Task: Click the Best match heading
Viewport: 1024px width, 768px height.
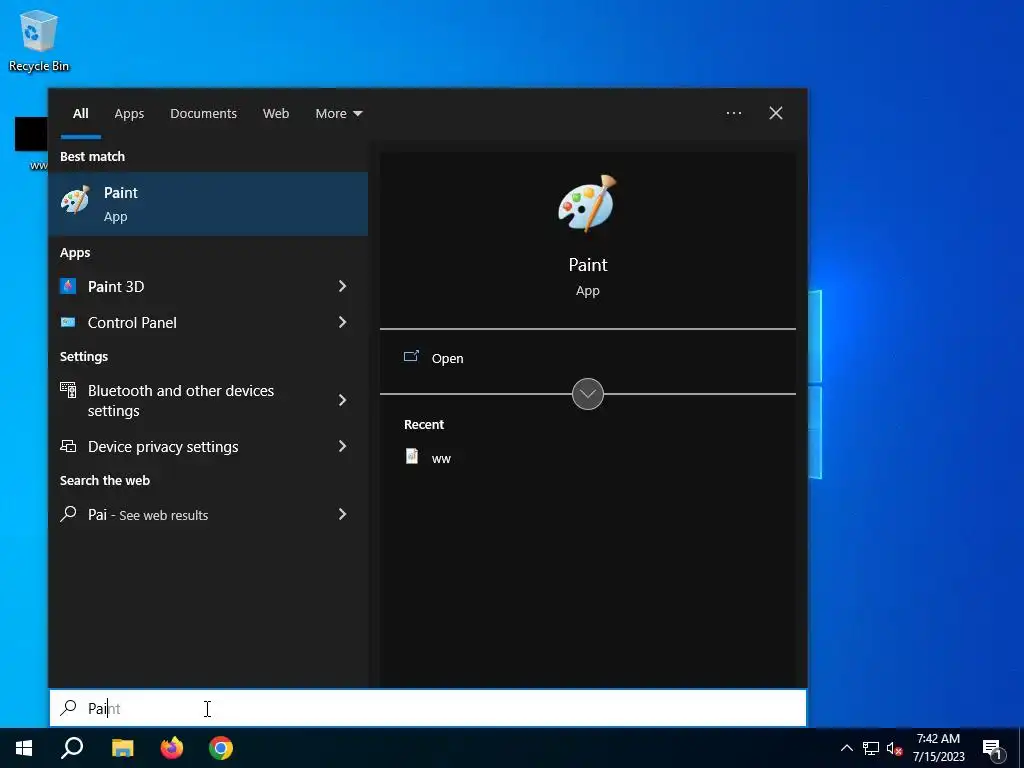Action: (92, 156)
